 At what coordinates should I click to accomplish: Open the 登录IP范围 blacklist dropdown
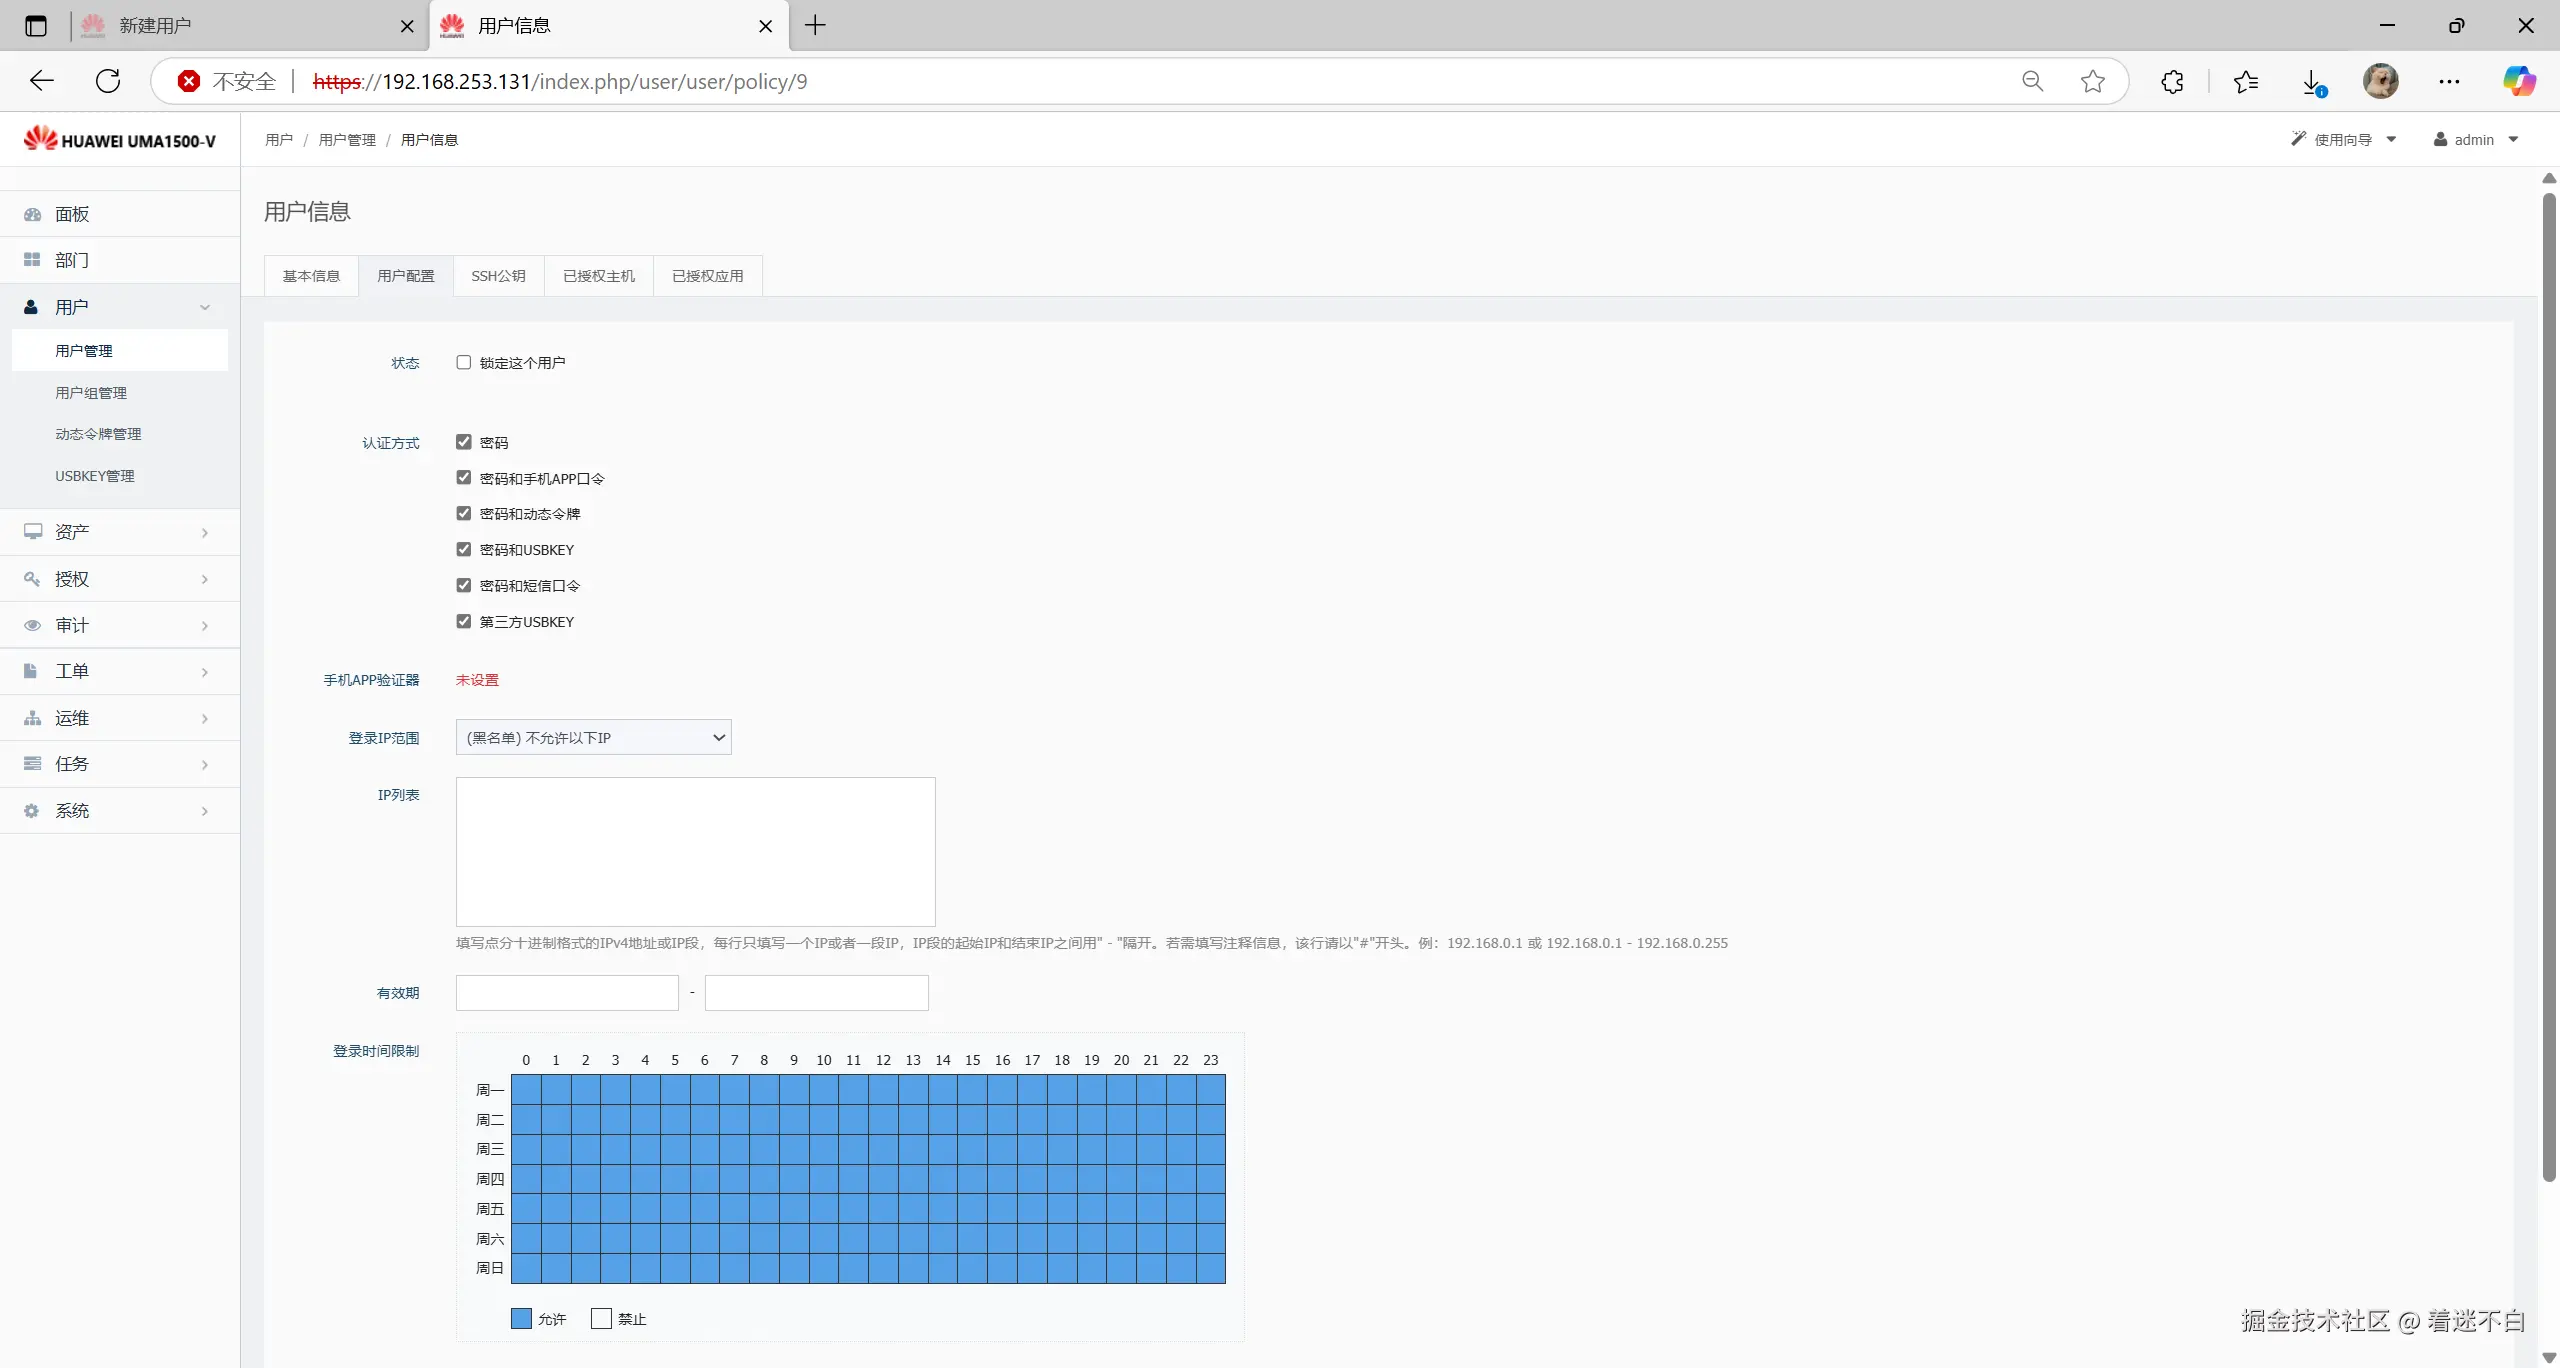tap(593, 738)
